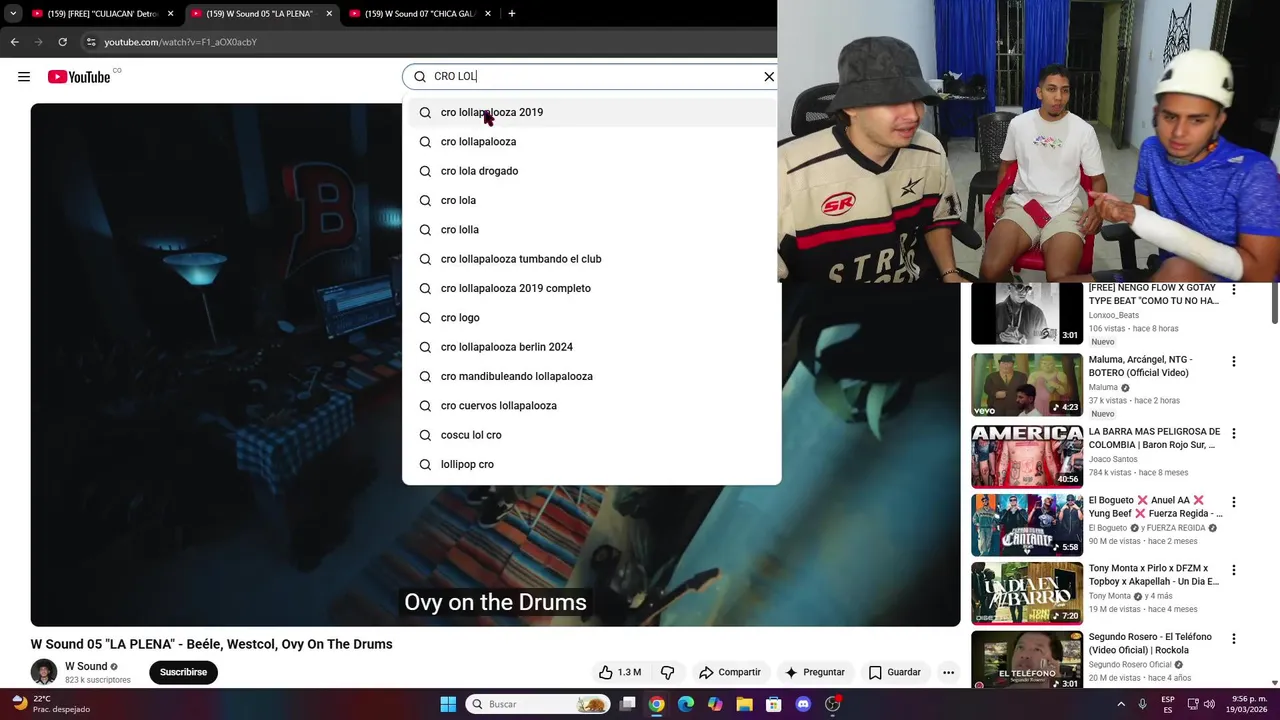Open the W Sound channel name link

[x=86, y=666]
